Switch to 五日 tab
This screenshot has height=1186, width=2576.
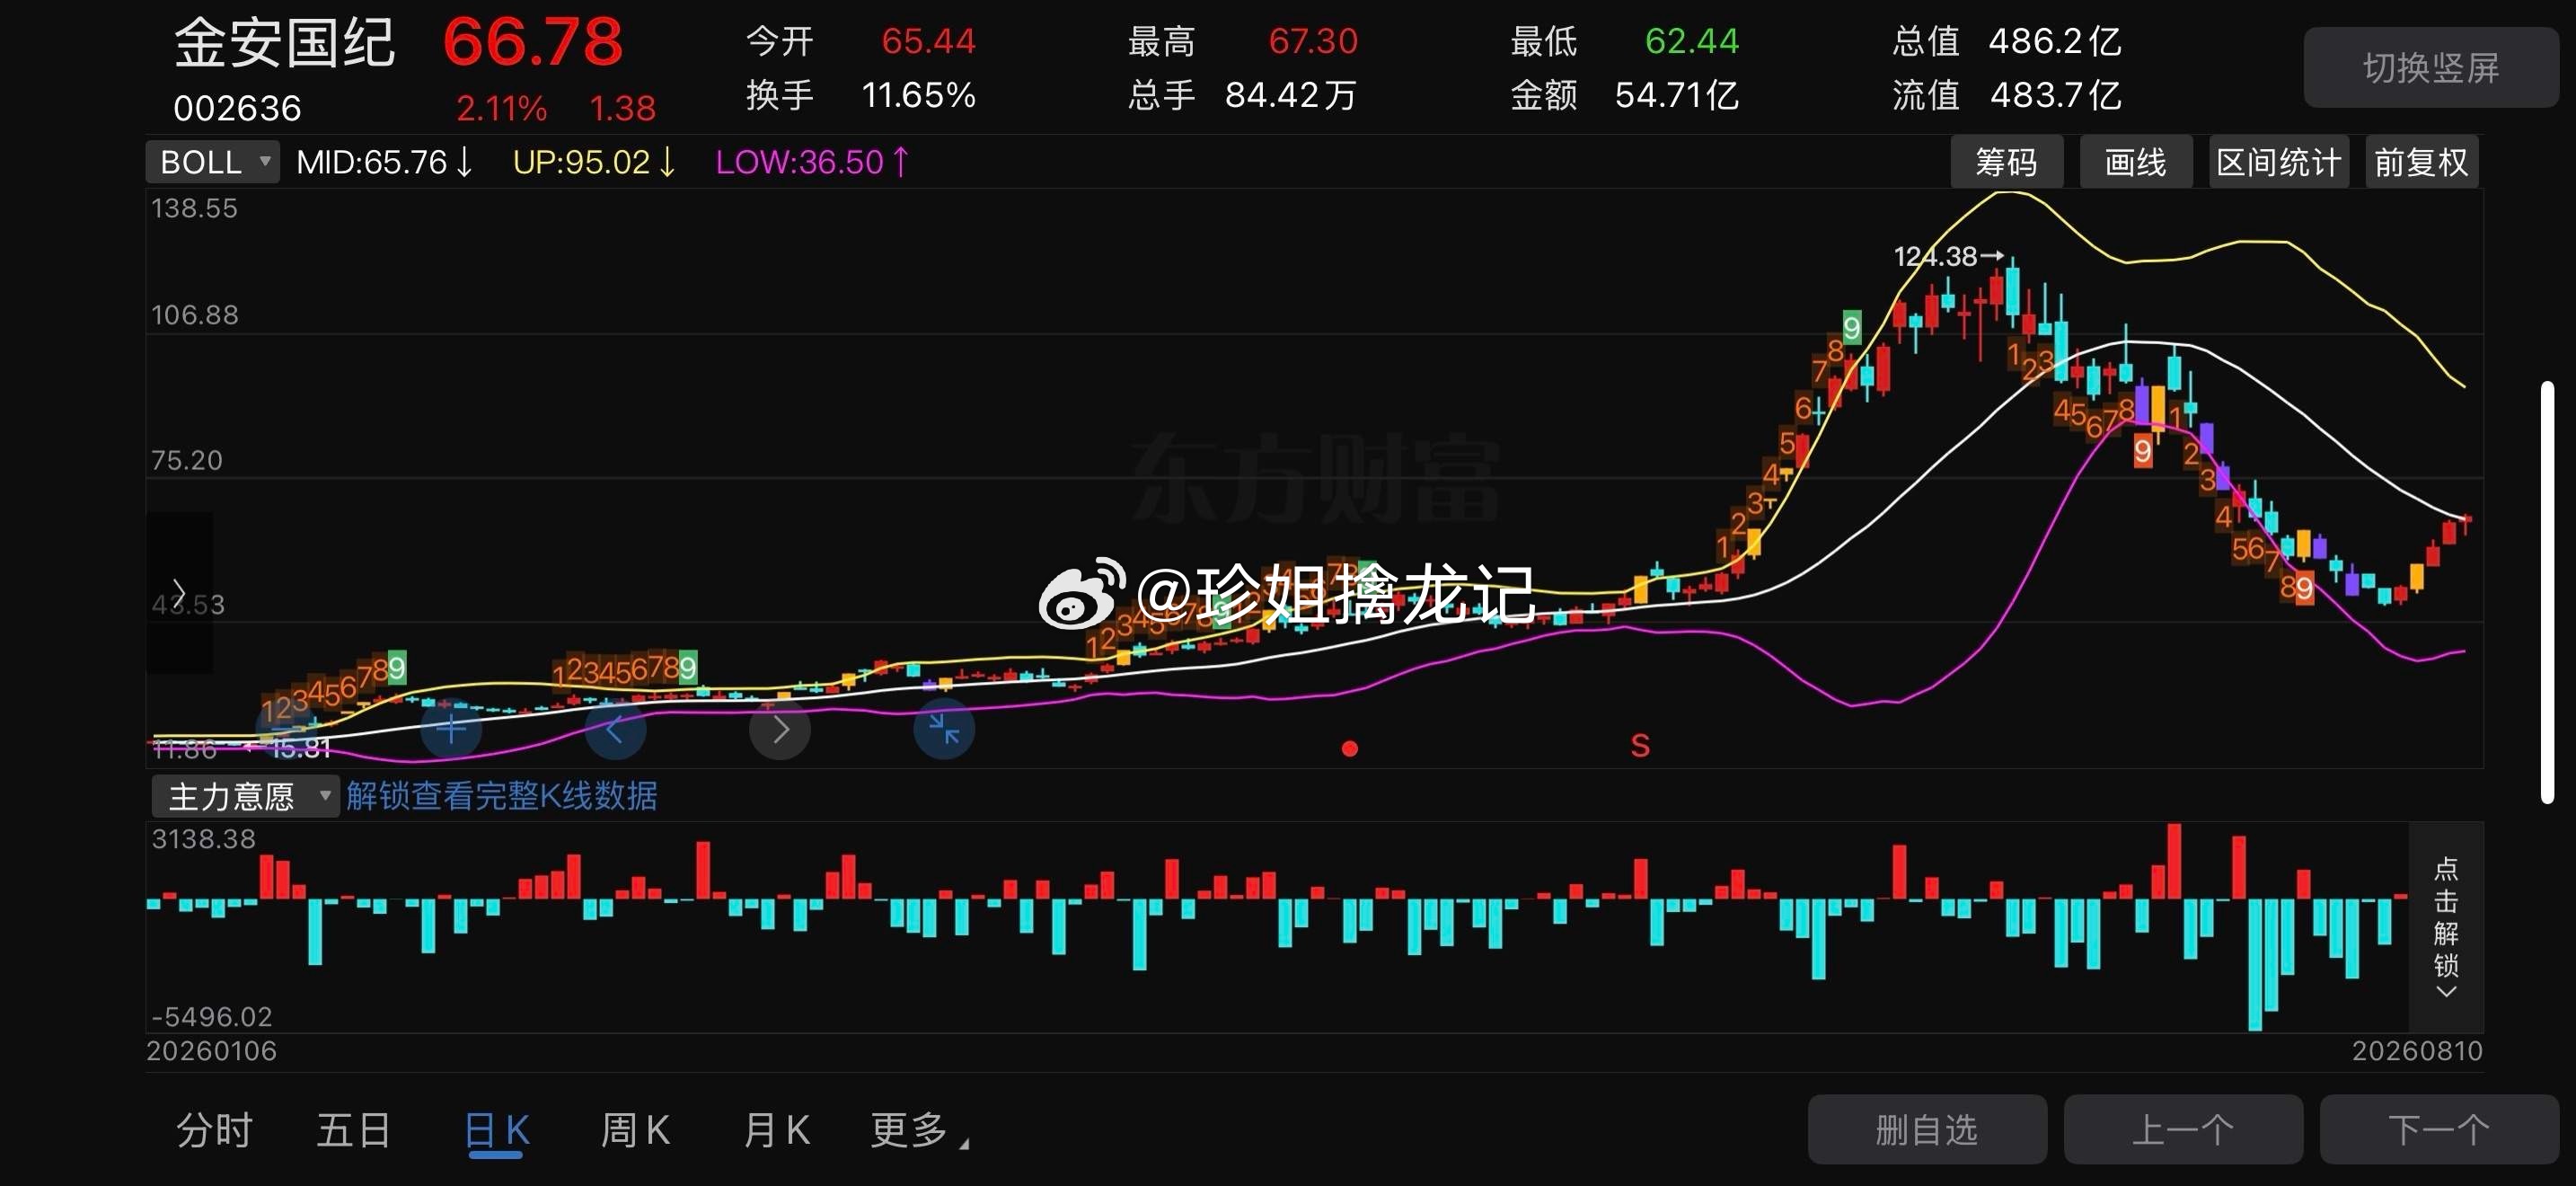coord(353,1131)
